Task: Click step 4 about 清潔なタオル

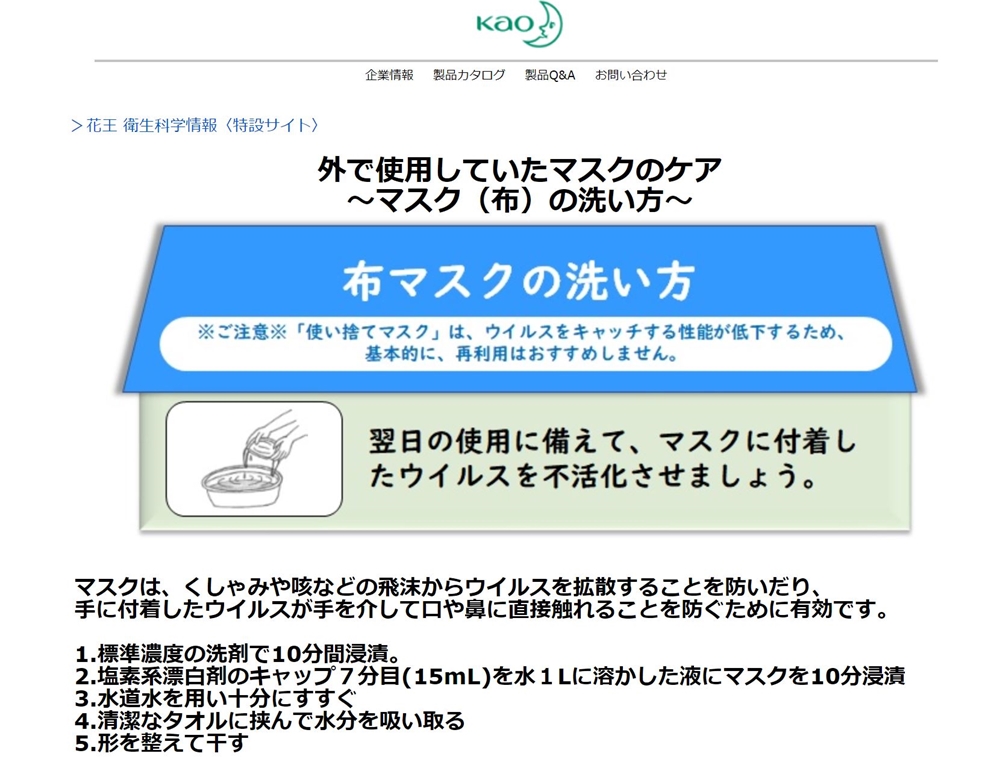Action: pos(270,721)
